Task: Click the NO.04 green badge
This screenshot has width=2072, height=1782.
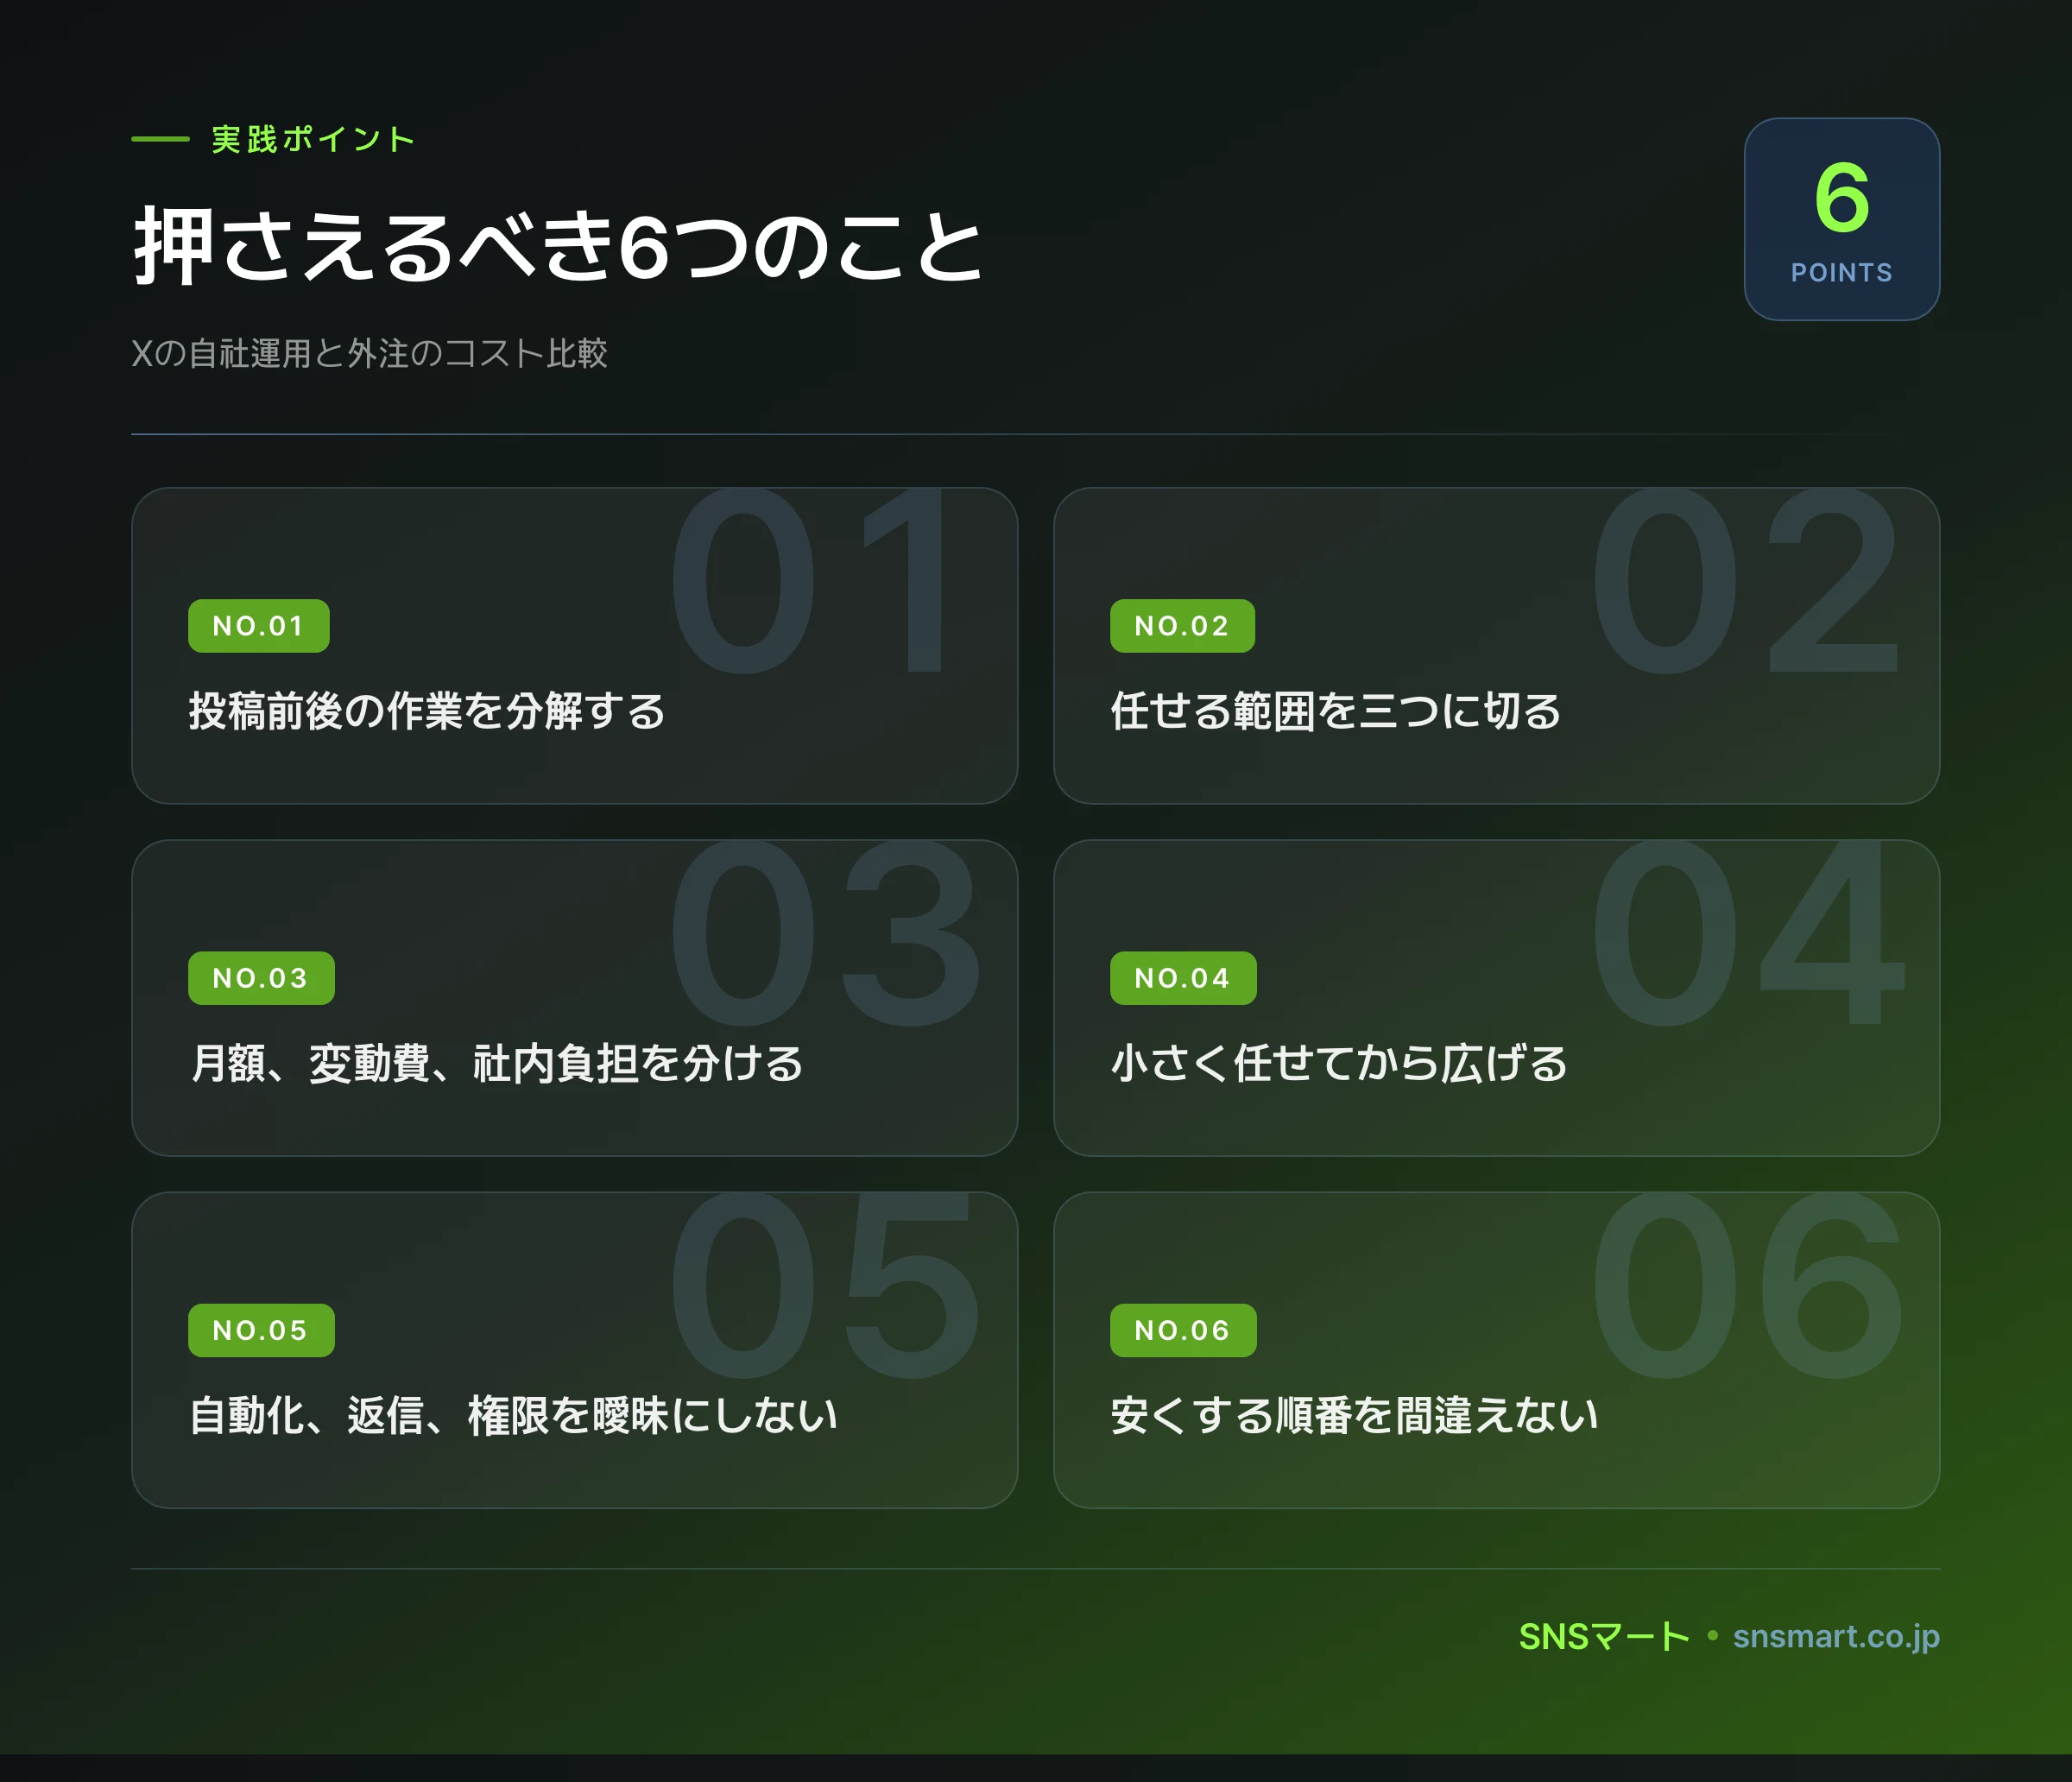Action: (1183, 978)
